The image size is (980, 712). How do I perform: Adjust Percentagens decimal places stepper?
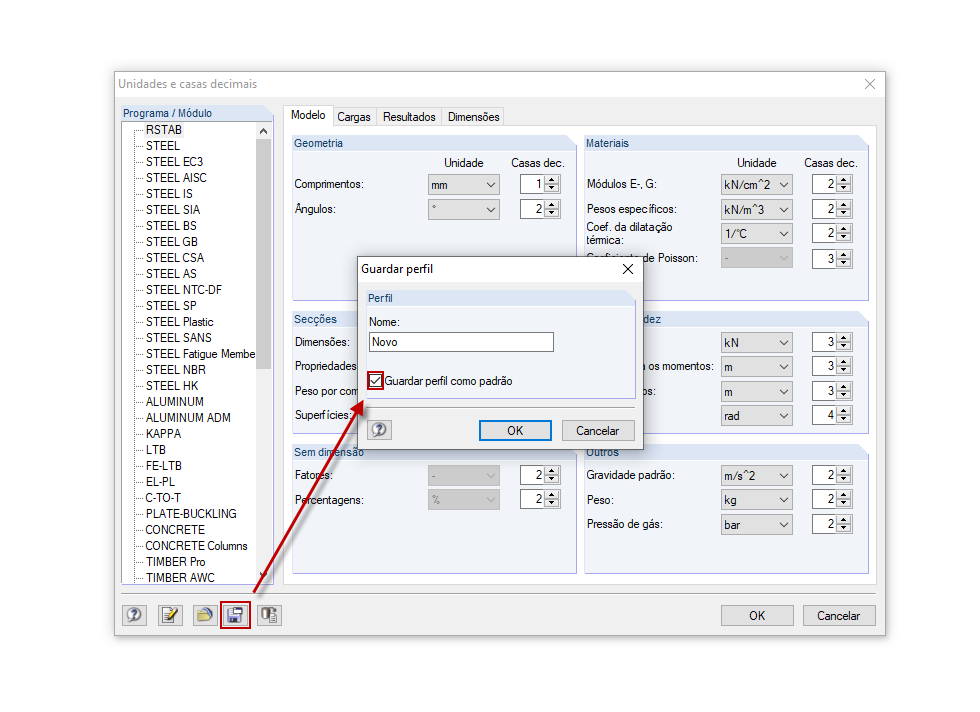tap(551, 499)
